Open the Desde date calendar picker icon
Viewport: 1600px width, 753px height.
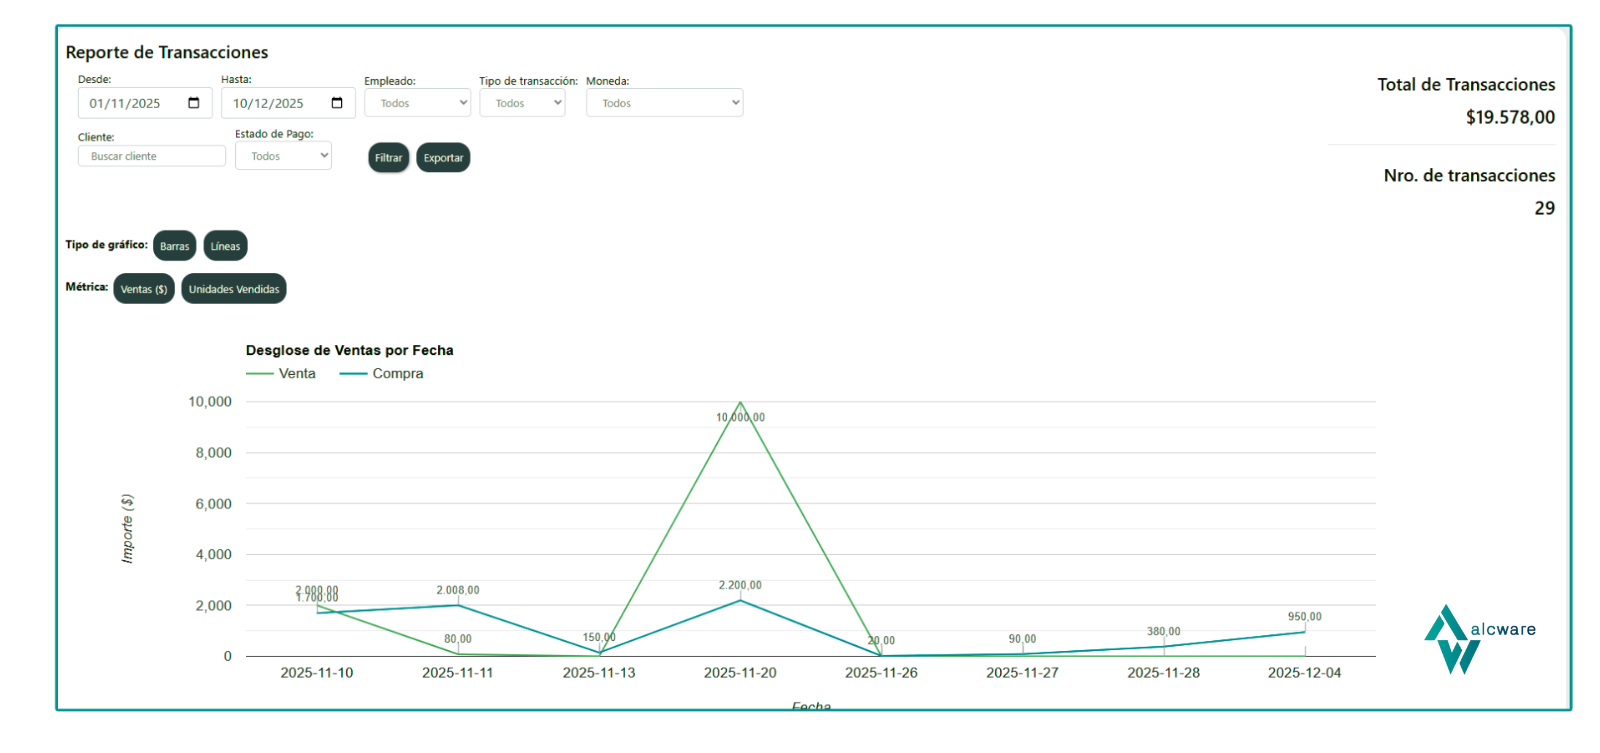[194, 103]
